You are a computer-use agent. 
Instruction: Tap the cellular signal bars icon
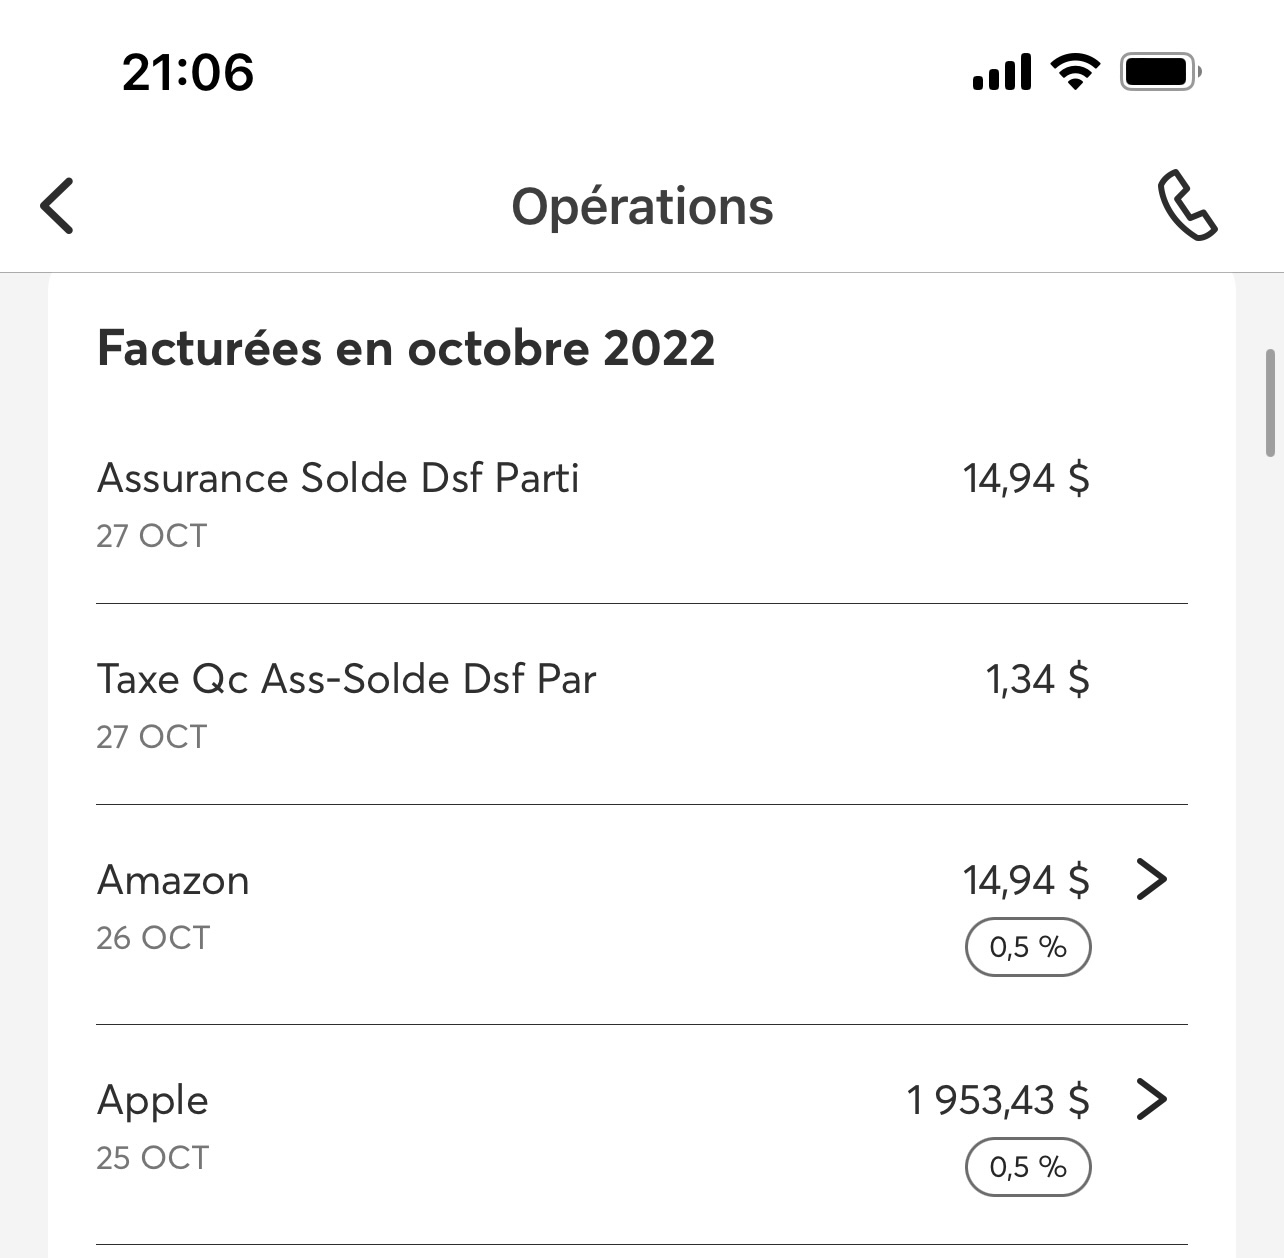click(1001, 73)
